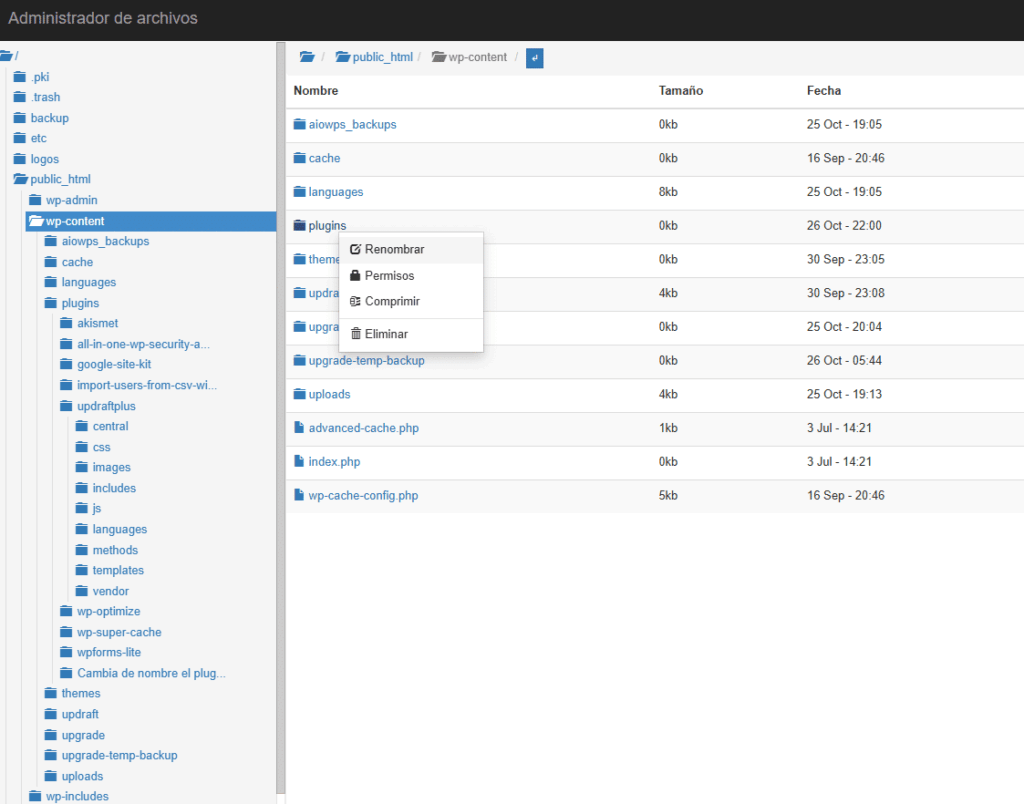Open the upgrade-temp-backup folder link in list
This screenshot has width=1024, height=804.
(366, 360)
